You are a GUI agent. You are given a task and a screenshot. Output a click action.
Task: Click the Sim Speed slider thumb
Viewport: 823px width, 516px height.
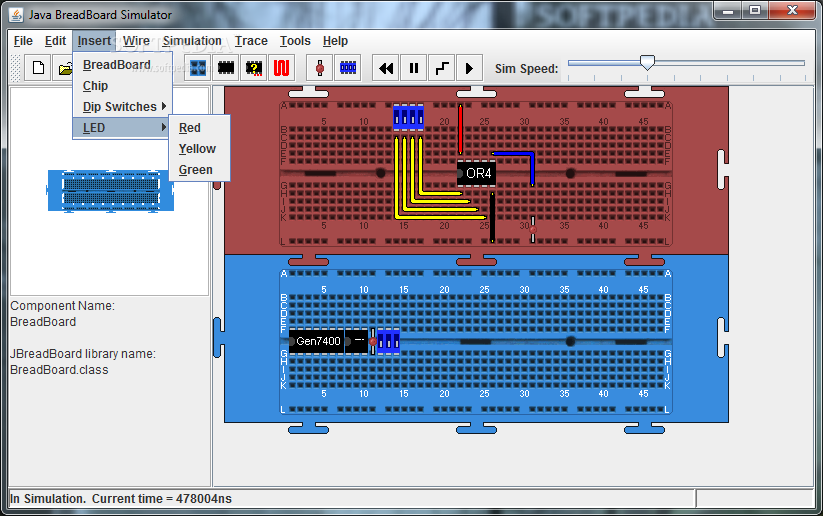[x=647, y=62]
